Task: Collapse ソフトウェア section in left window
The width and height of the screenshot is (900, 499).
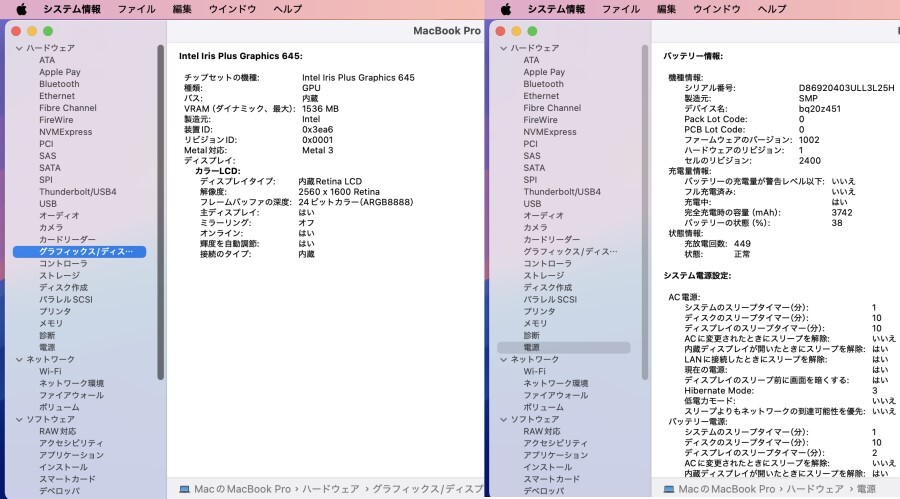Action: click(x=19, y=420)
